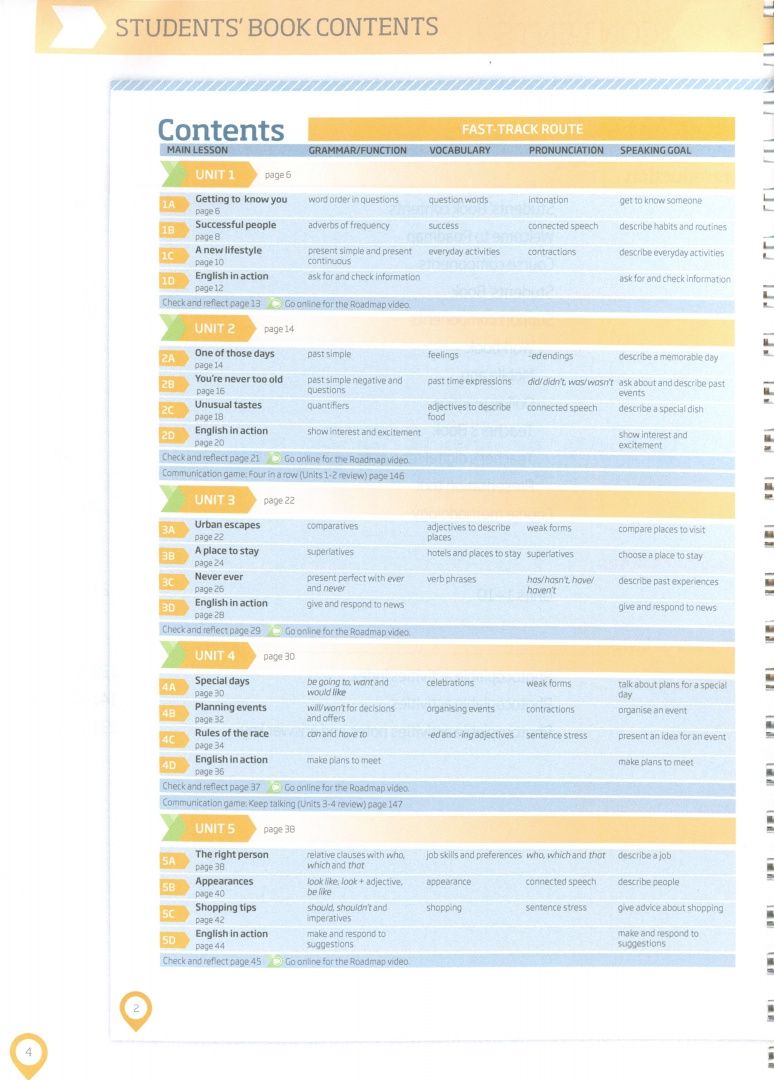This screenshot has height=1080, width=774.
Task: Click the speaking goal get to know someone
Action: 660,201
